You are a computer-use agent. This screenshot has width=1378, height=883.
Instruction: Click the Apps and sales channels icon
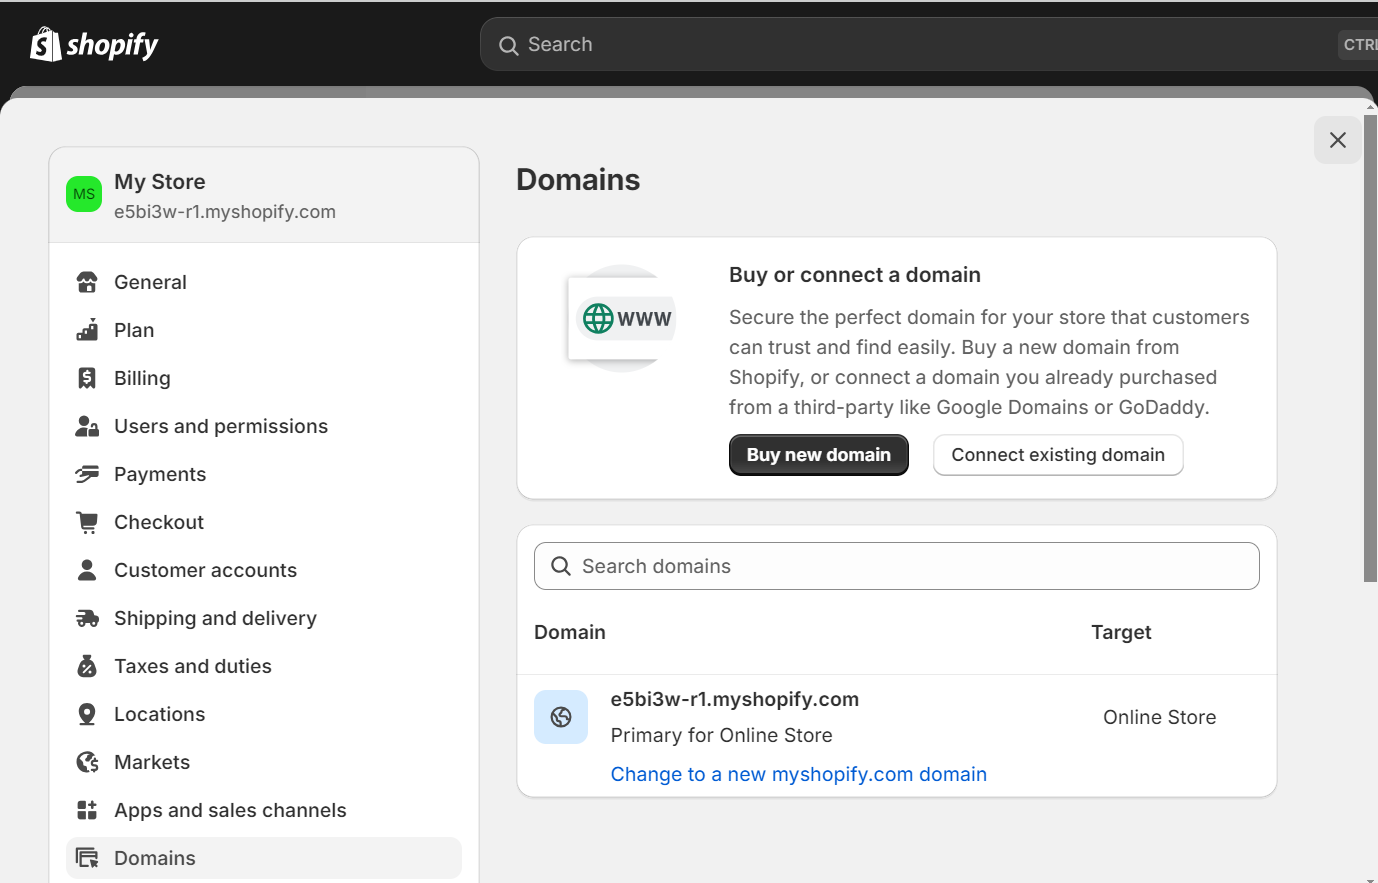point(87,810)
